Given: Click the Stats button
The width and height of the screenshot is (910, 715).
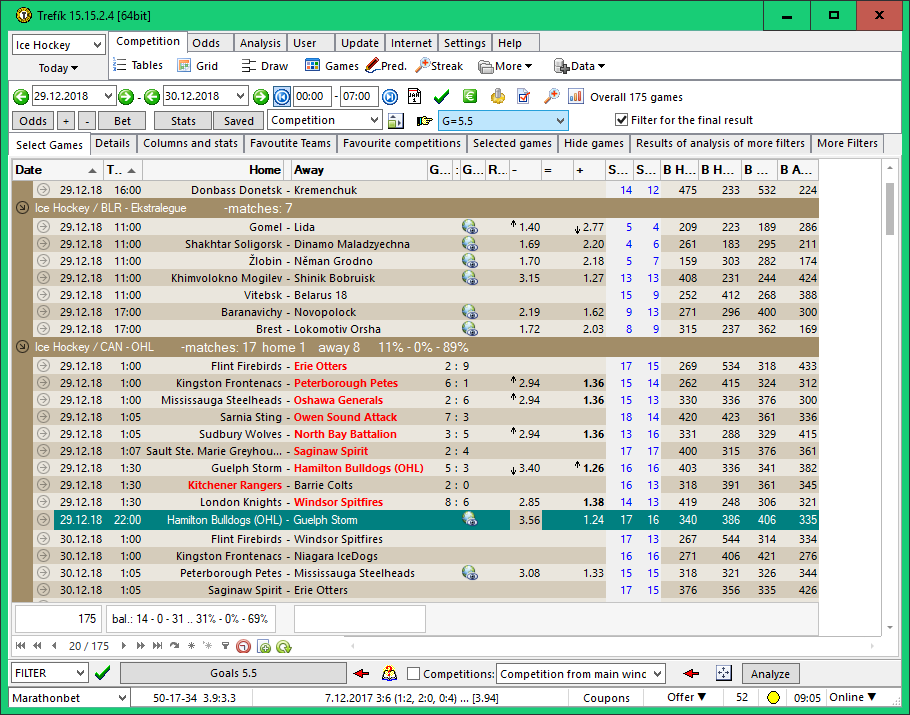Looking at the screenshot, I should point(183,120).
